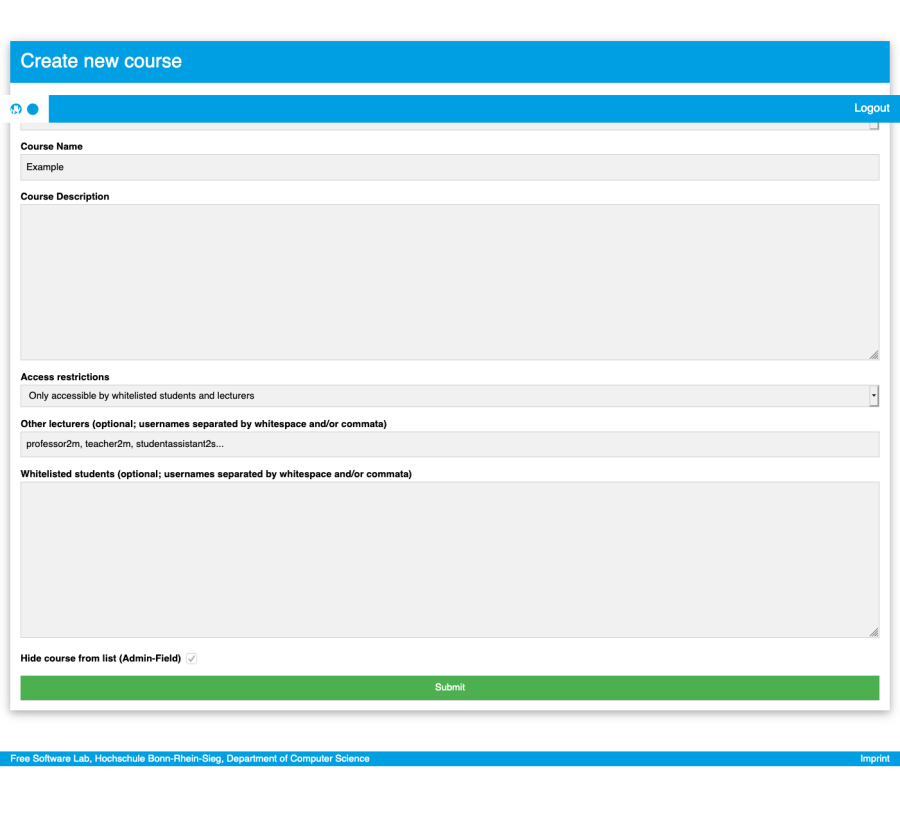Click the round logo icon in the navigation bar
This screenshot has width=900, height=824.
pos(16,109)
